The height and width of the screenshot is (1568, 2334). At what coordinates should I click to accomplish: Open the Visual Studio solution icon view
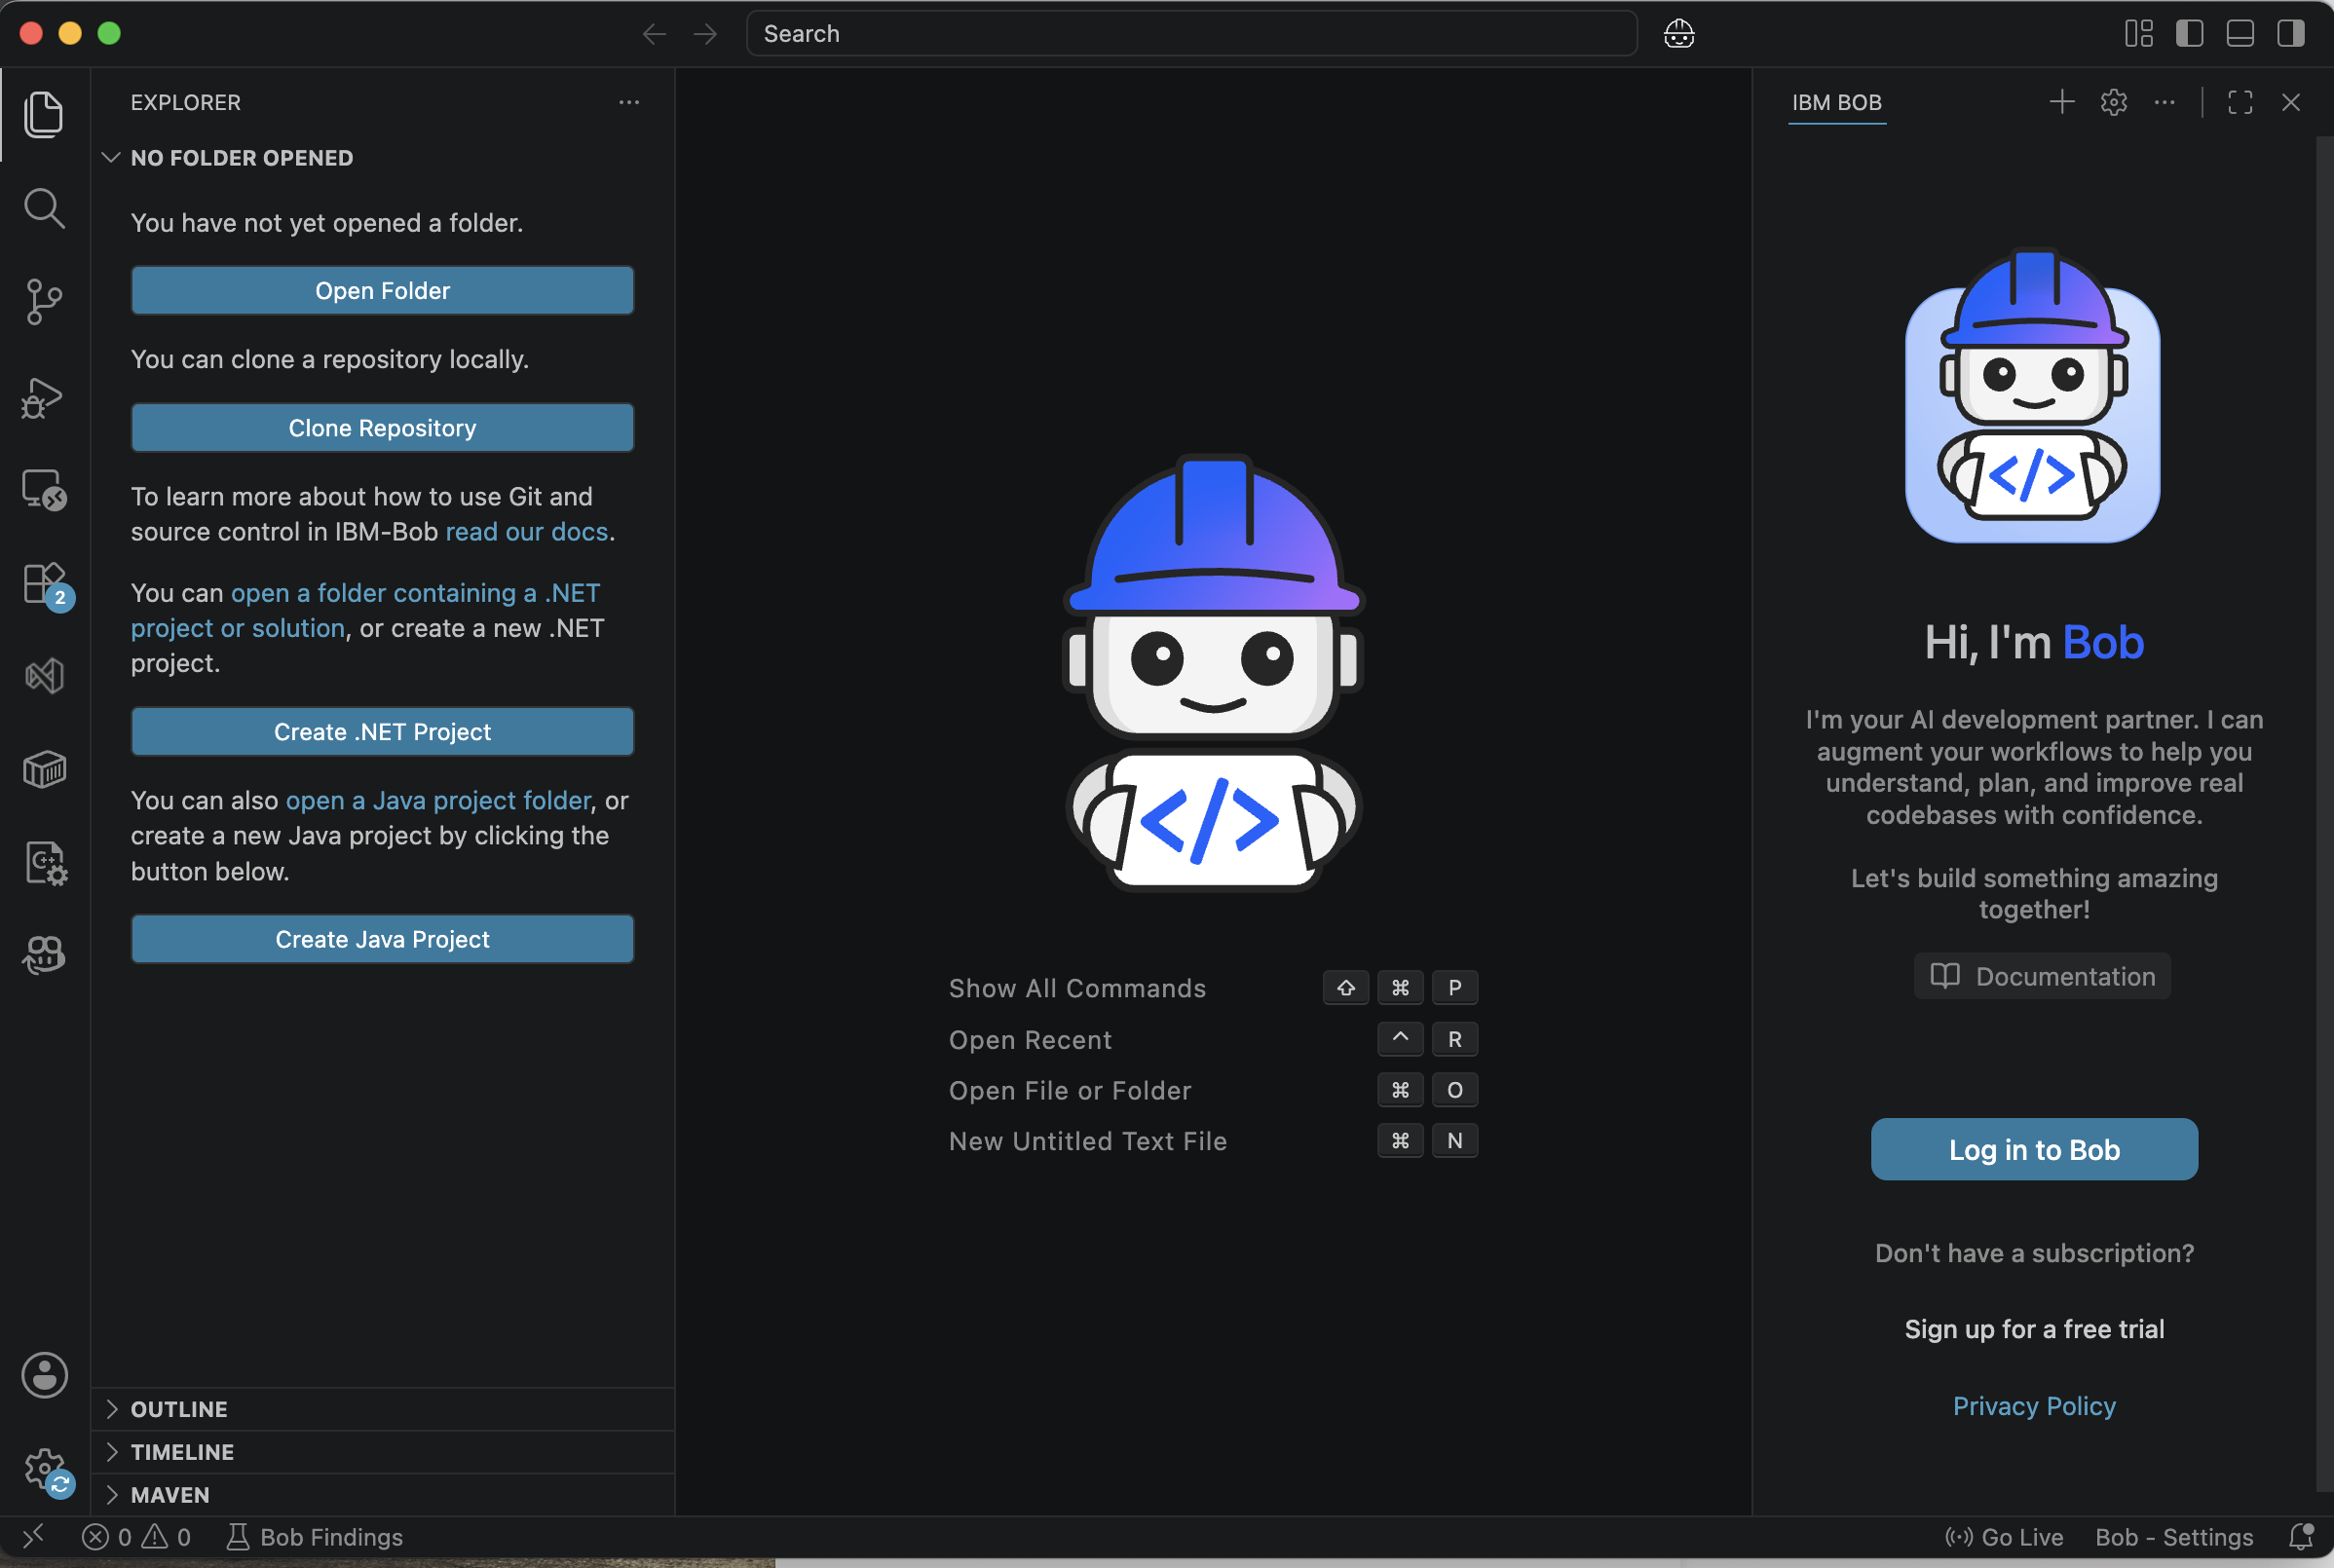pyautogui.click(x=44, y=677)
